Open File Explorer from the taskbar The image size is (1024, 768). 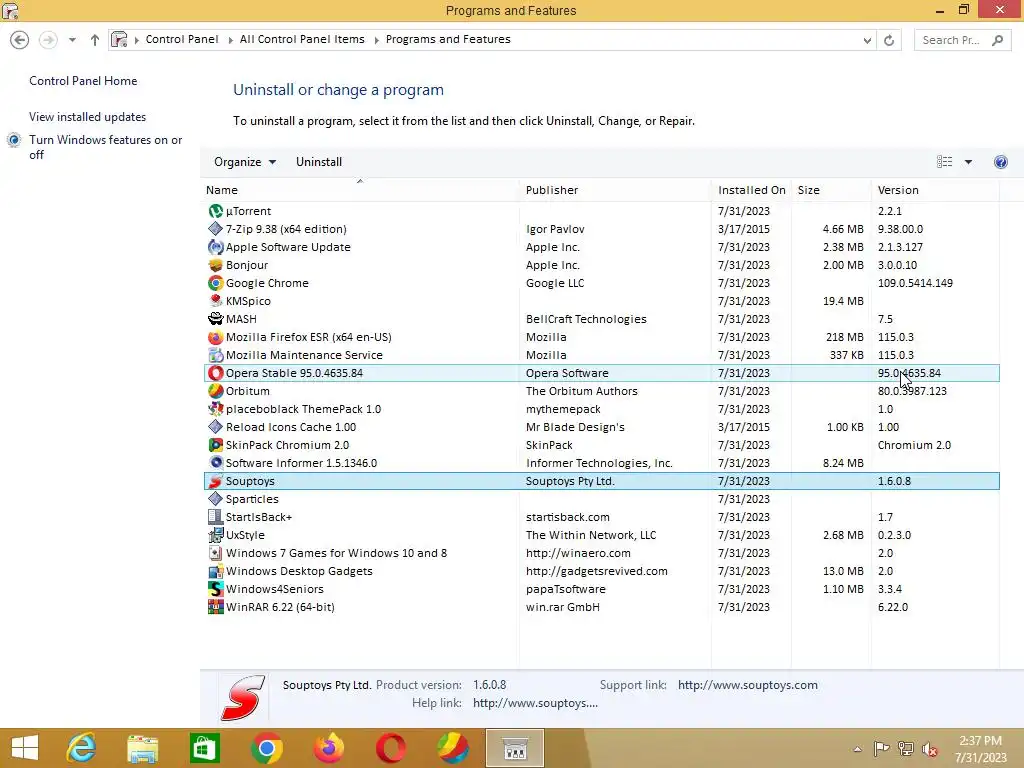142,748
